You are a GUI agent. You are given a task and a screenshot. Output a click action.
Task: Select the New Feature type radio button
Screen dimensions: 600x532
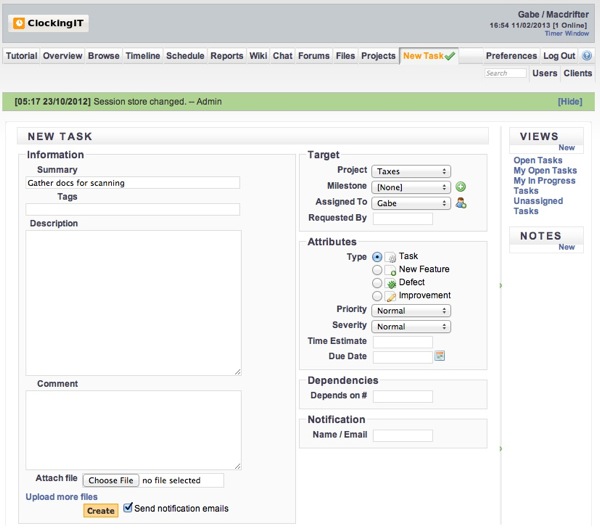tap(377, 270)
